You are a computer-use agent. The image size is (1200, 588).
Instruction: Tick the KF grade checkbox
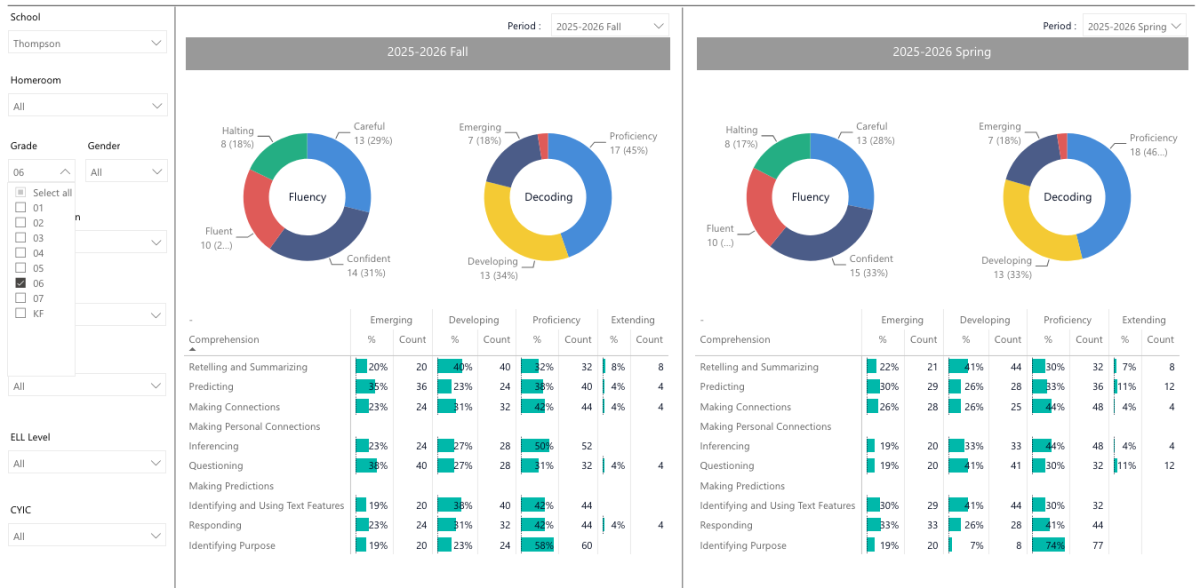tap(20, 314)
